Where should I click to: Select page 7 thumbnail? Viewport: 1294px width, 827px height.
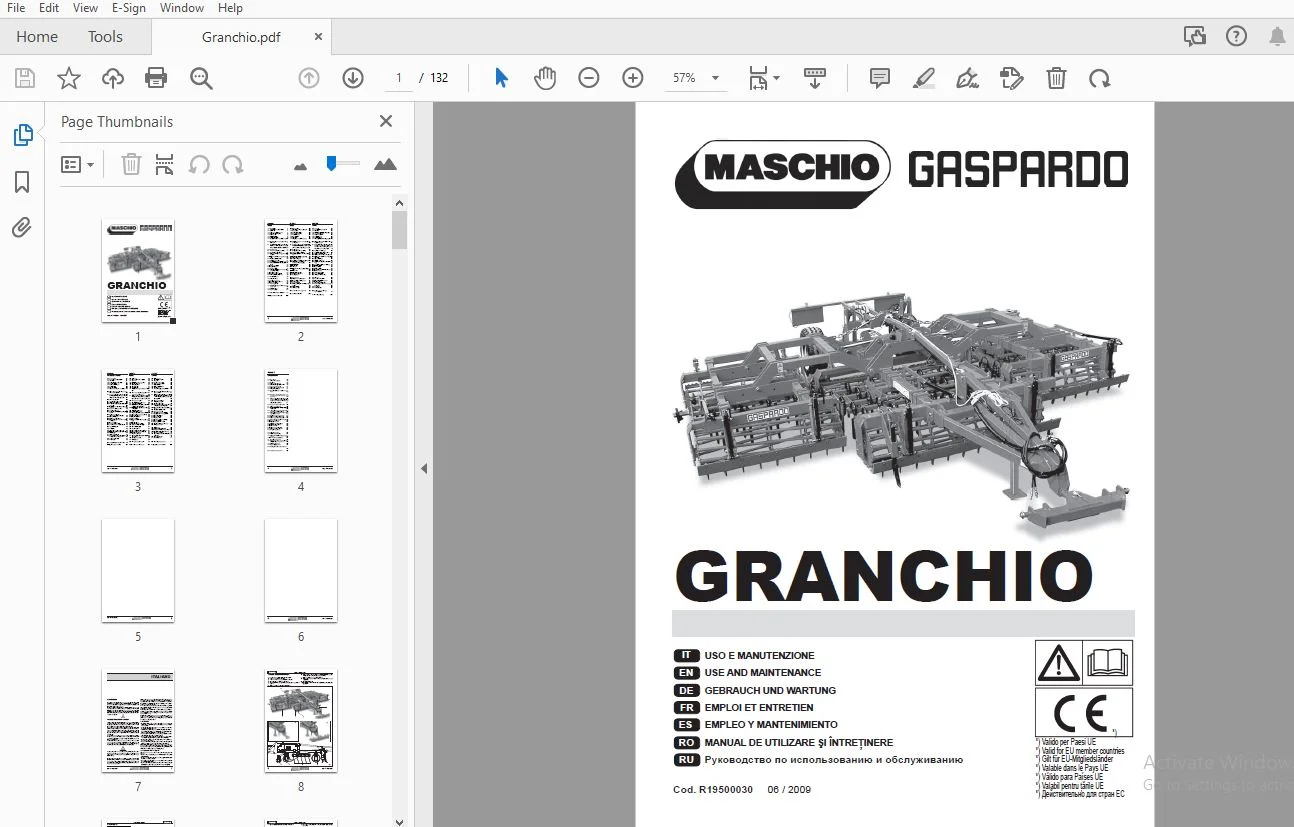point(138,721)
